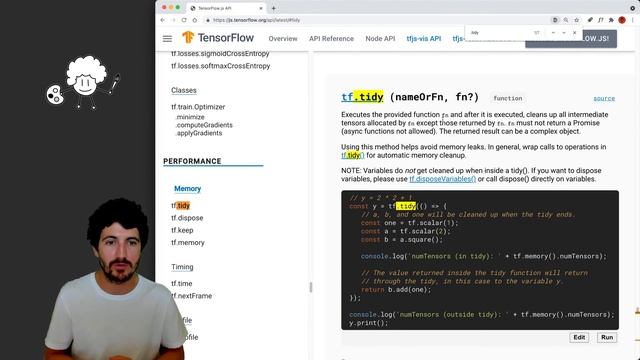Click the TensorFlow logo
640x360 pixels.
click(x=218, y=38)
